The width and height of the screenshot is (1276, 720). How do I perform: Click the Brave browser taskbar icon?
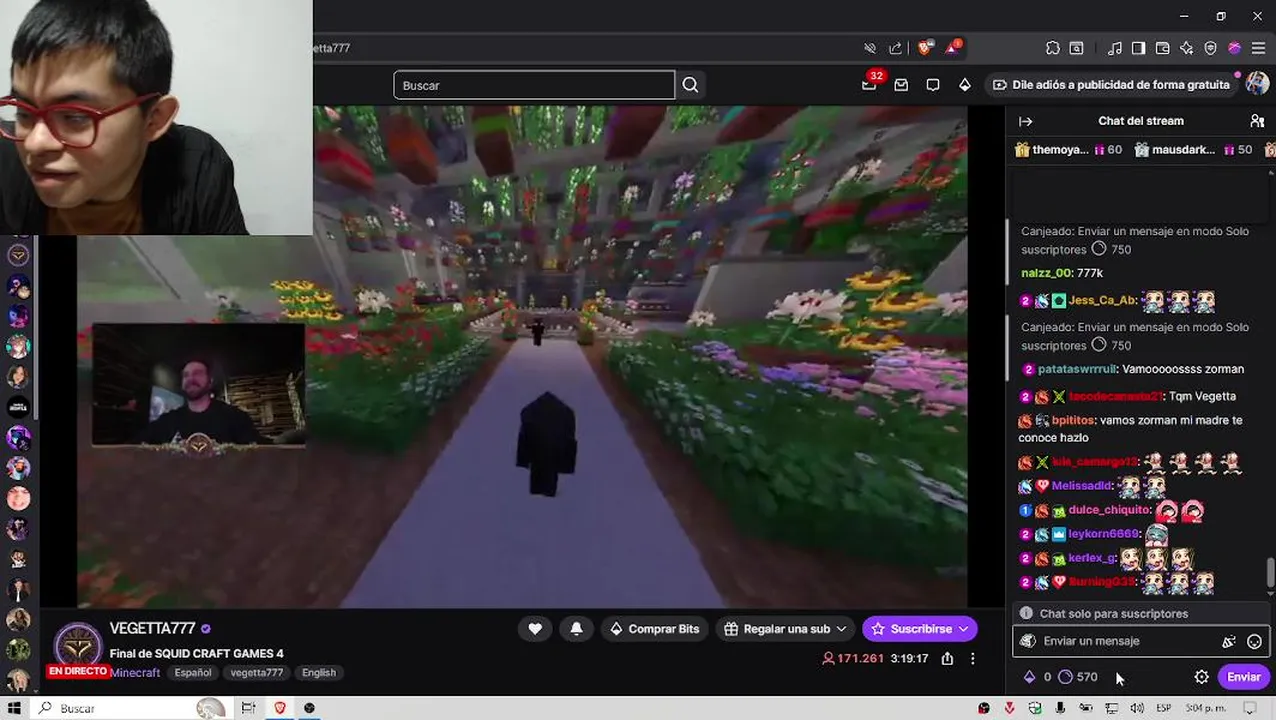click(x=280, y=708)
